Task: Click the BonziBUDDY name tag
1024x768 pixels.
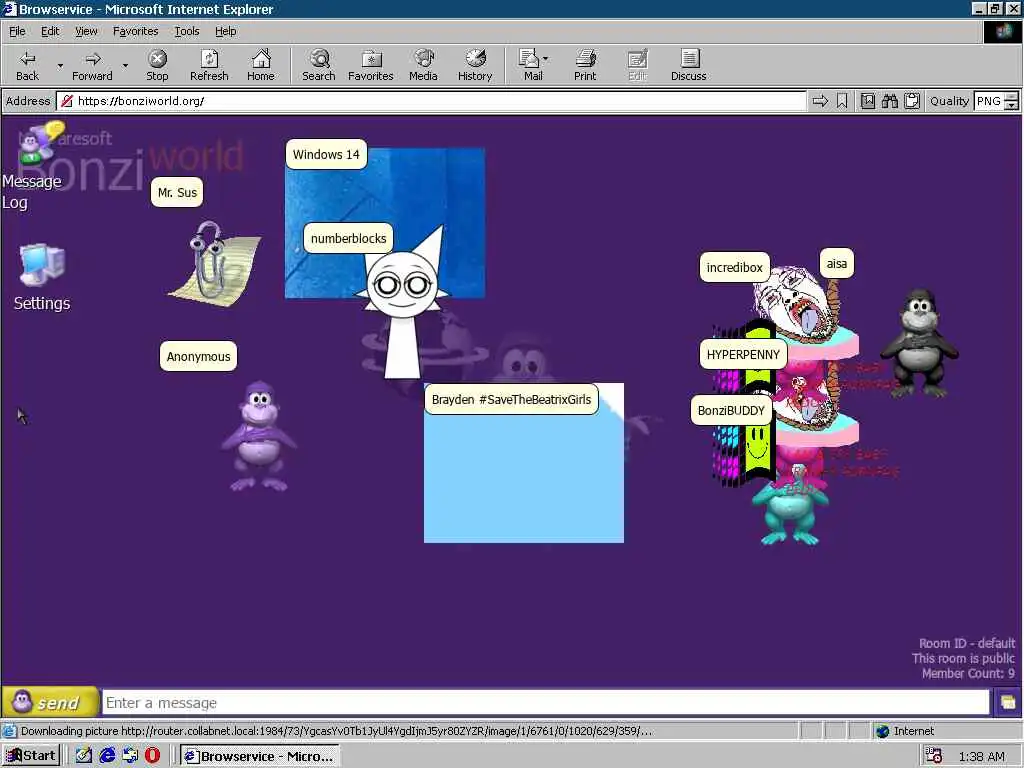Action: point(731,410)
